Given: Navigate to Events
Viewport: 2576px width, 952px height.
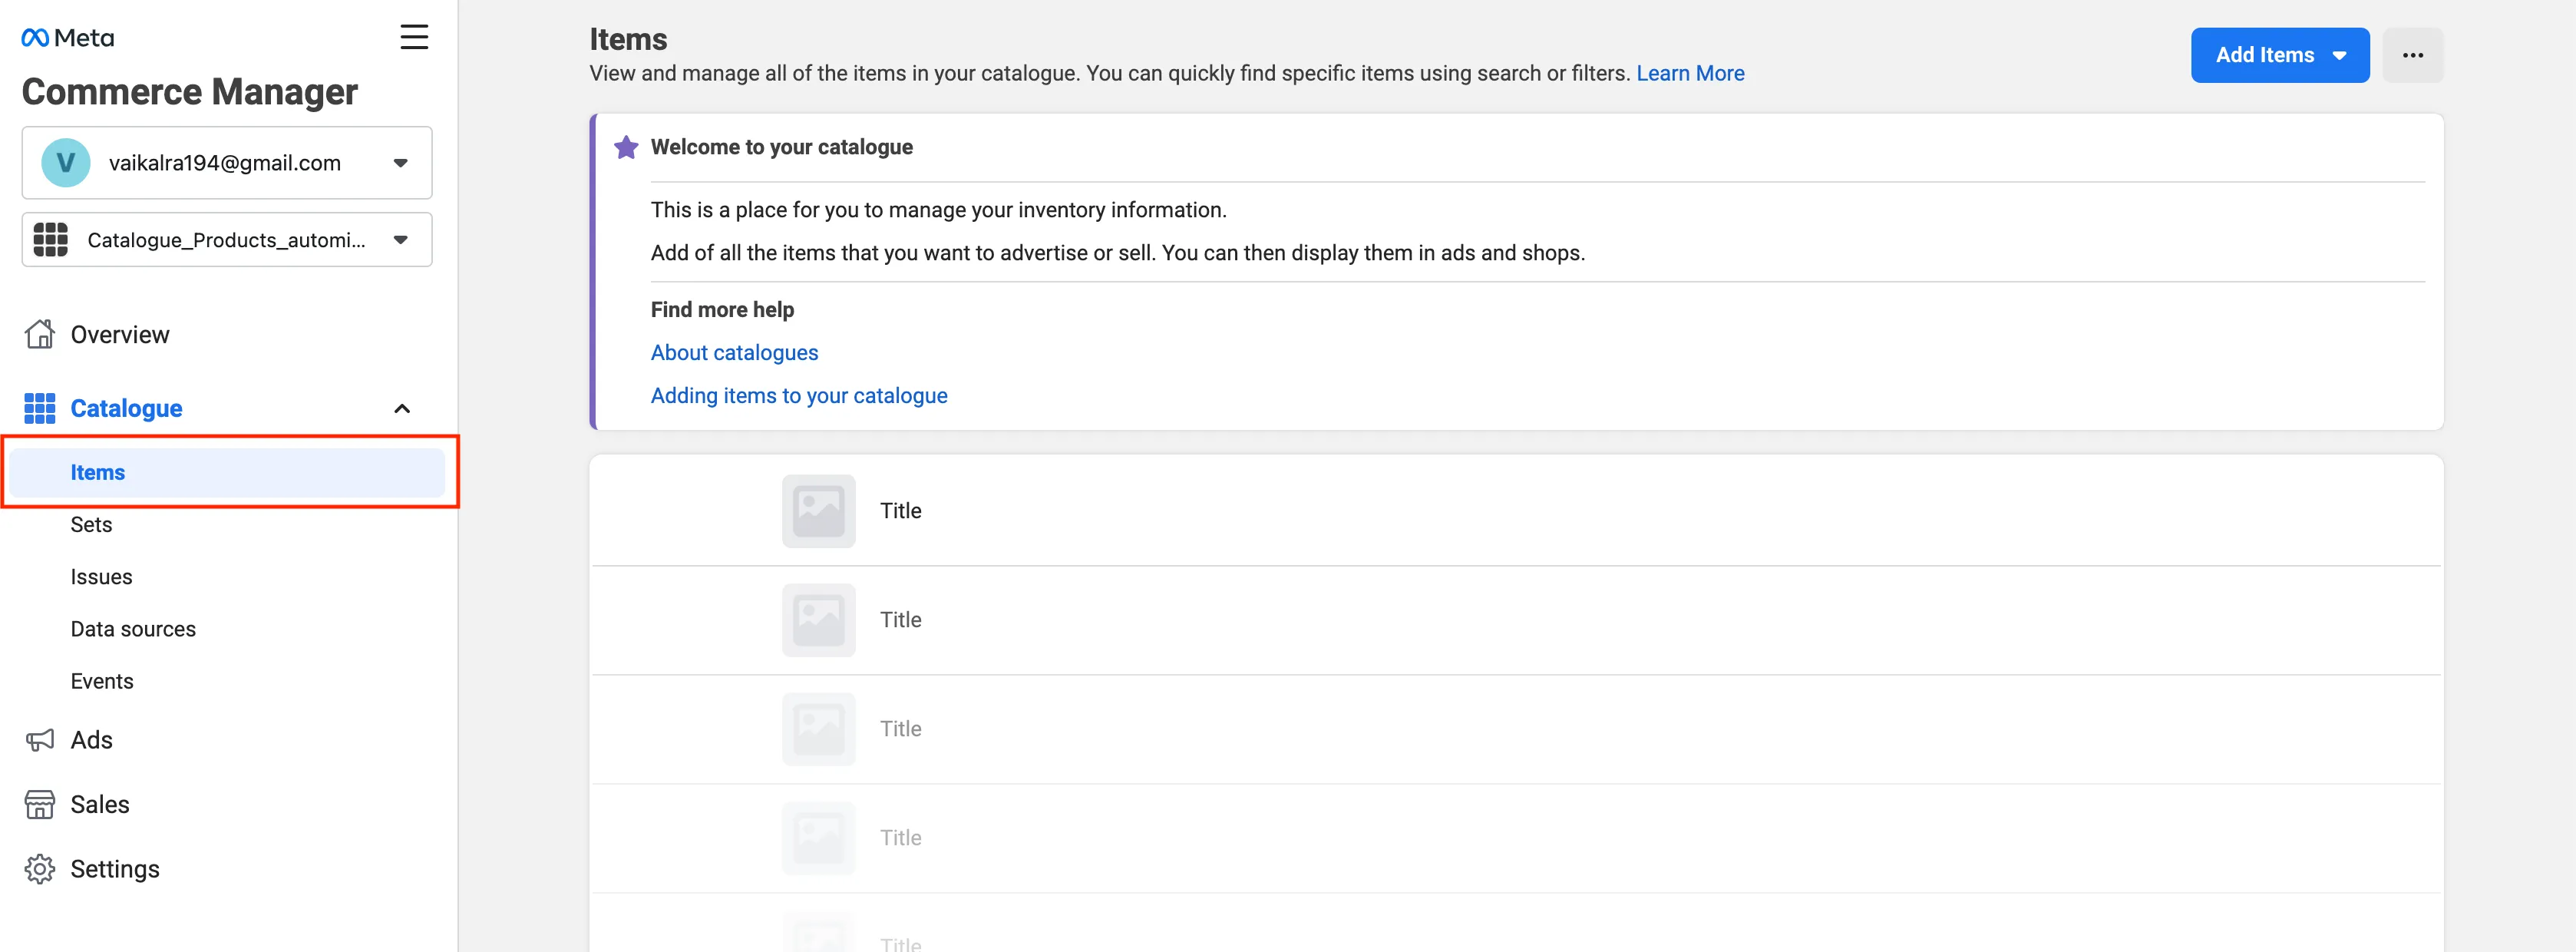Looking at the screenshot, I should tap(102, 681).
